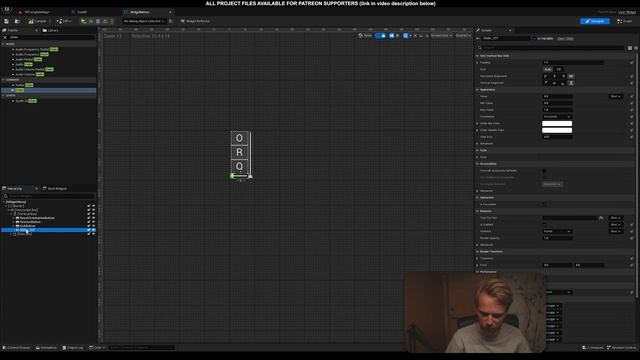The width and height of the screenshot is (640, 360).
Task: Select Radial Slider under Common category
Action: pyautogui.click(x=22, y=85)
